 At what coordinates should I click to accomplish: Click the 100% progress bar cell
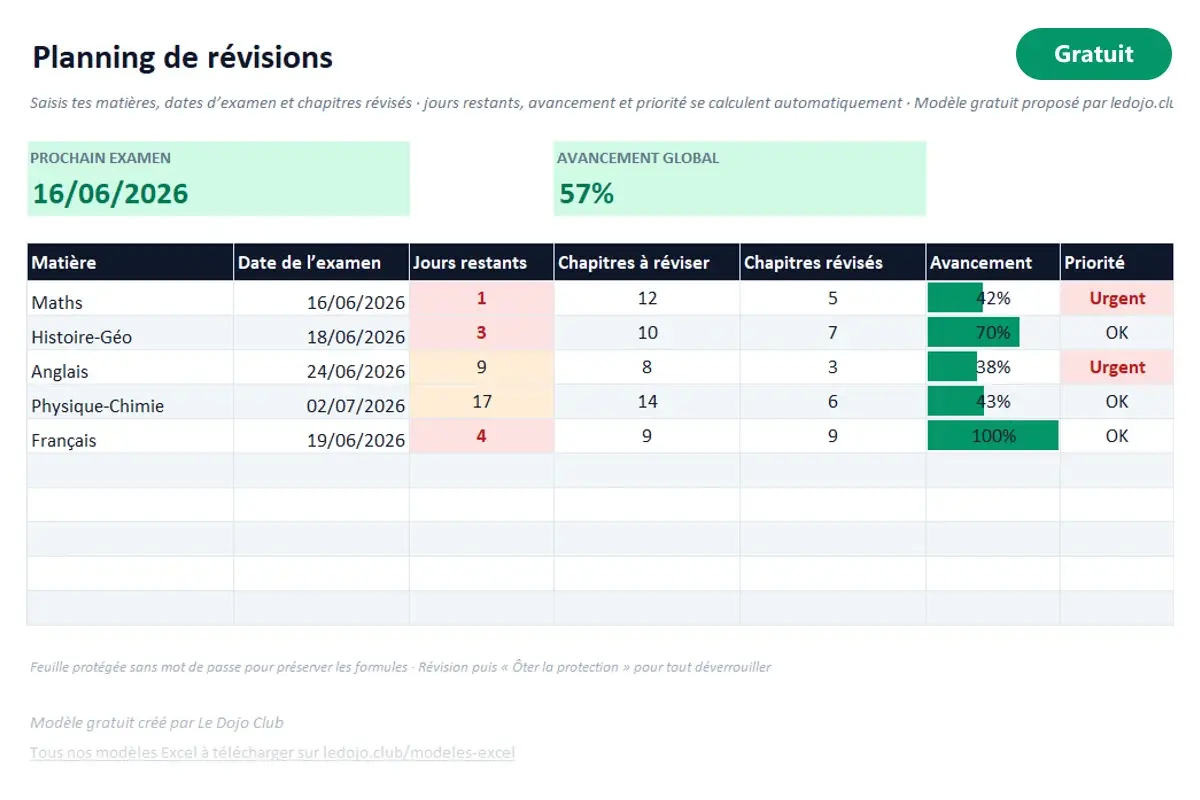(993, 437)
